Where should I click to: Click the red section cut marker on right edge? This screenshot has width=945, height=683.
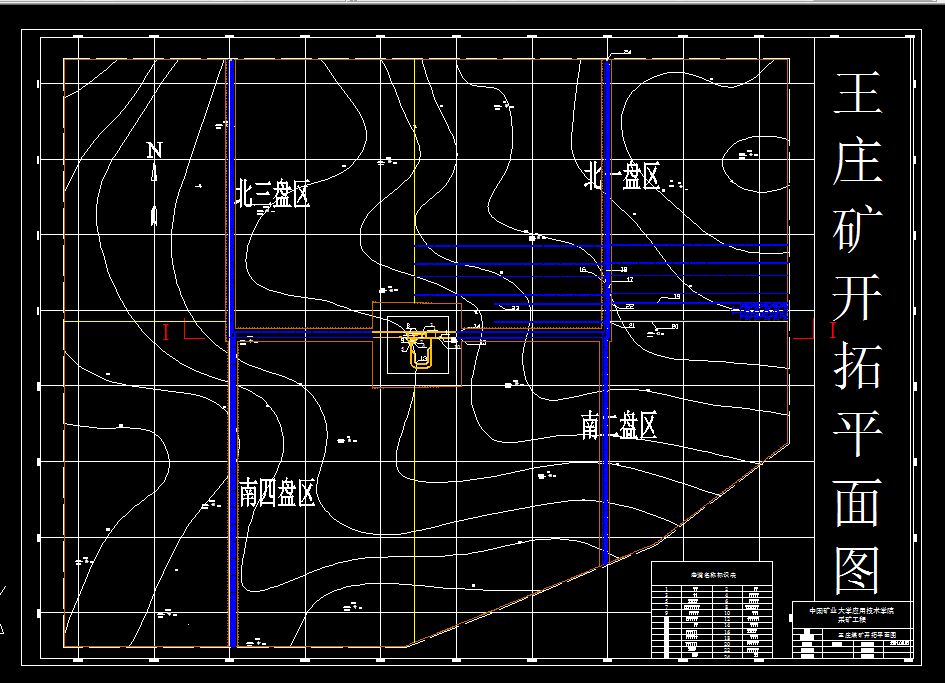point(833,330)
